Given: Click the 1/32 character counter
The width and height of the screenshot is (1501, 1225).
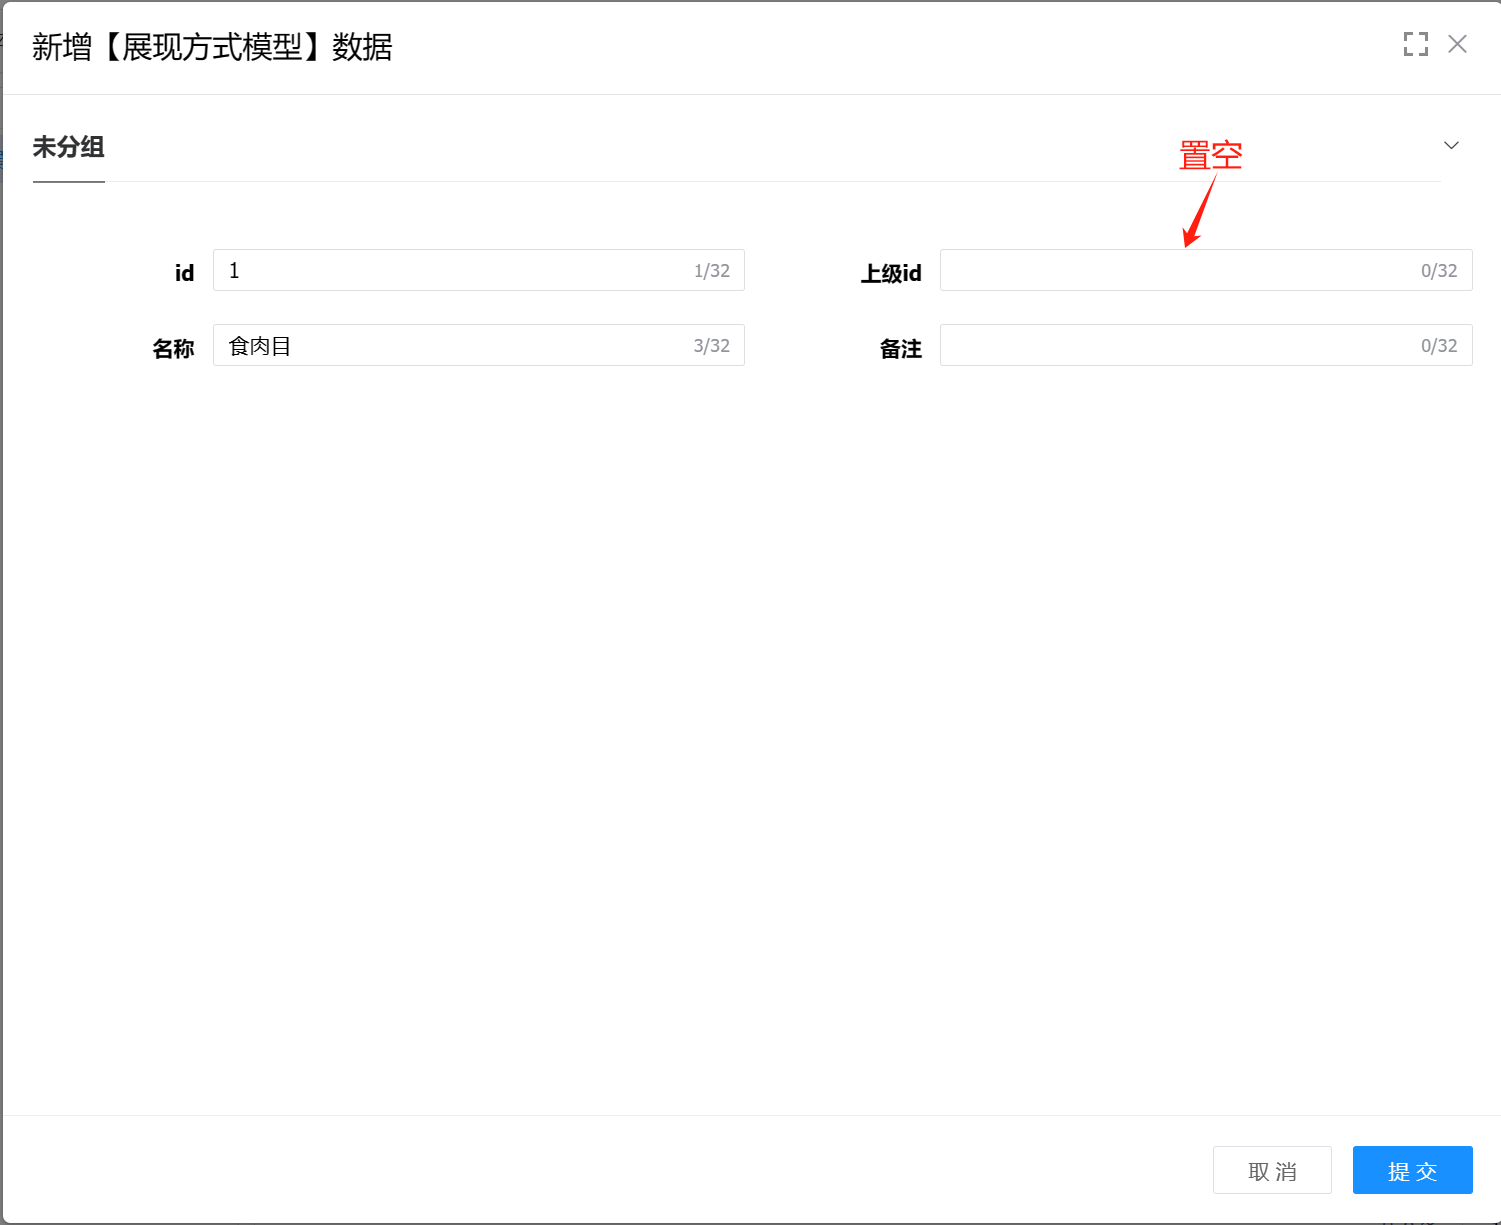Looking at the screenshot, I should pos(712,271).
